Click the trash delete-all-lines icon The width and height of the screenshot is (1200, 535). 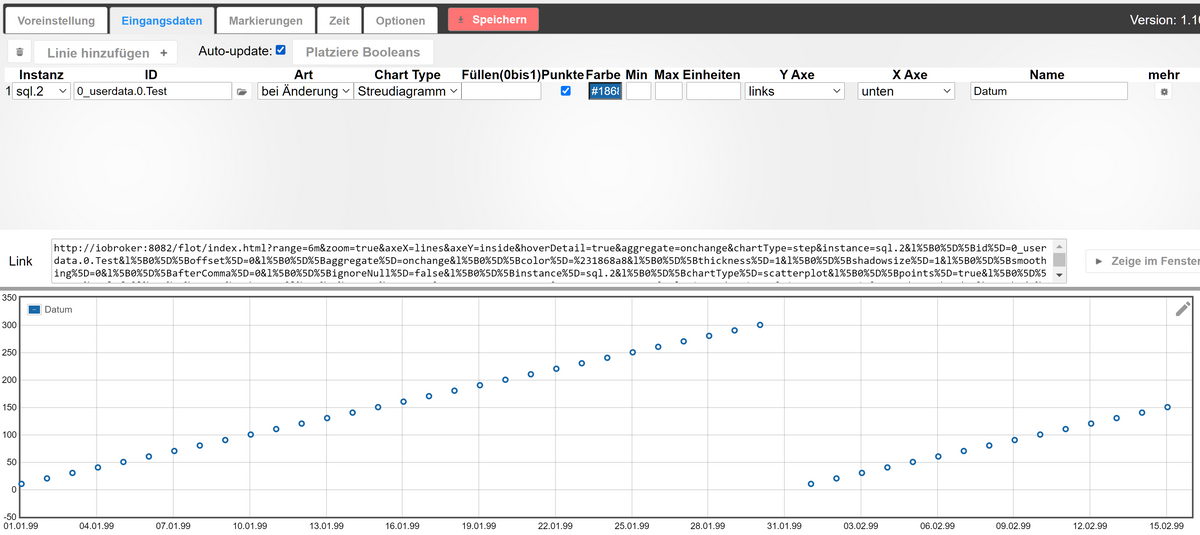(20, 52)
